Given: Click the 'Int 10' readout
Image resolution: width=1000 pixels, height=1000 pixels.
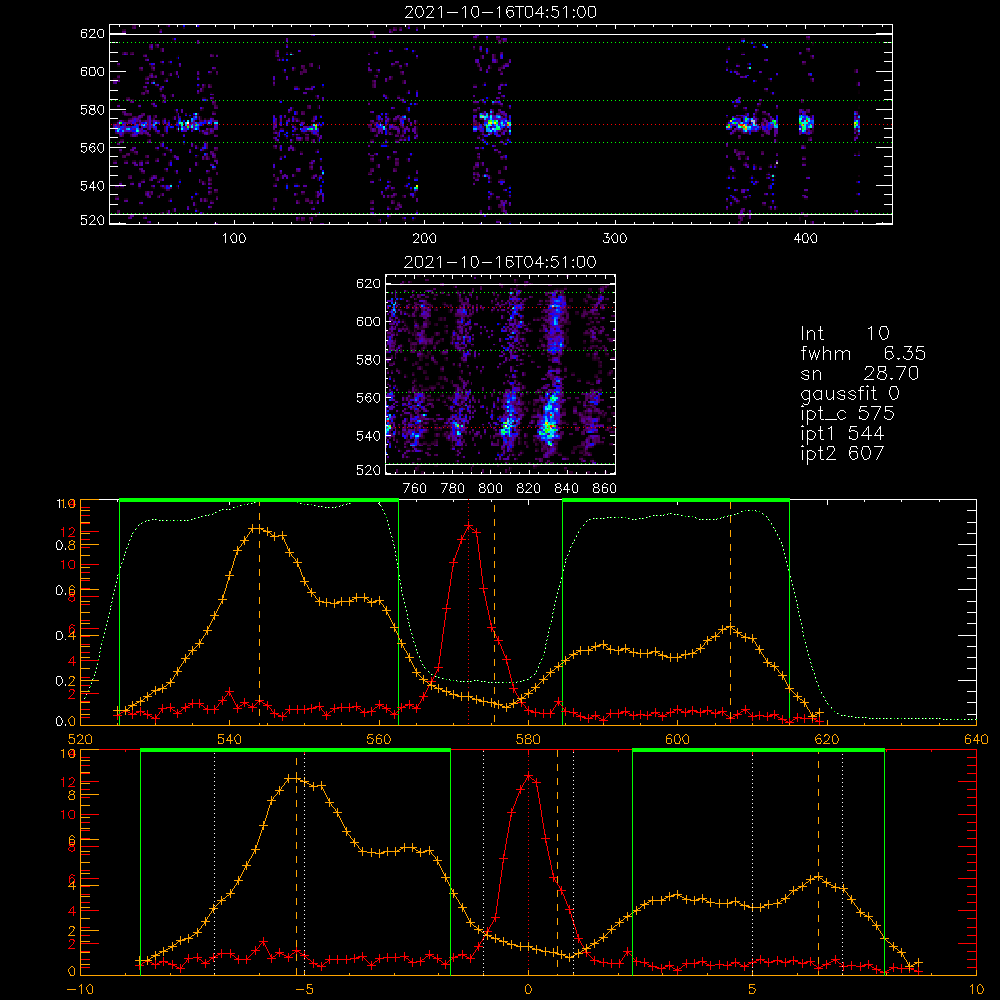Looking at the screenshot, I should pyautogui.click(x=845, y=333).
